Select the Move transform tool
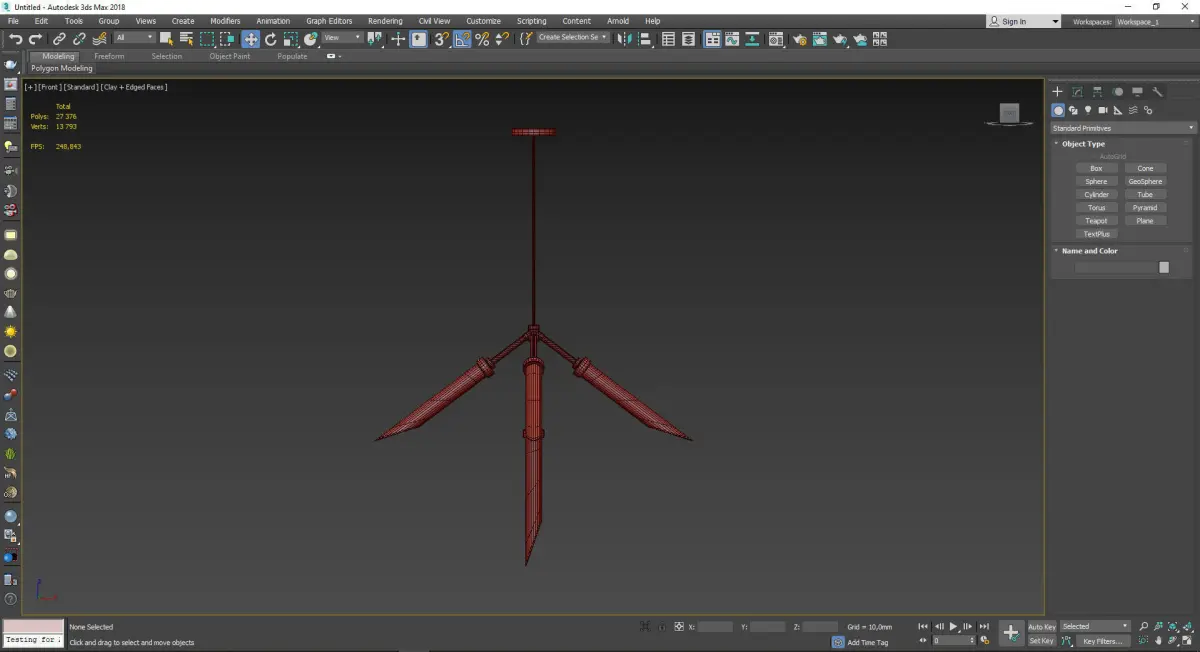This screenshot has height=652, width=1200. click(x=250, y=39)
